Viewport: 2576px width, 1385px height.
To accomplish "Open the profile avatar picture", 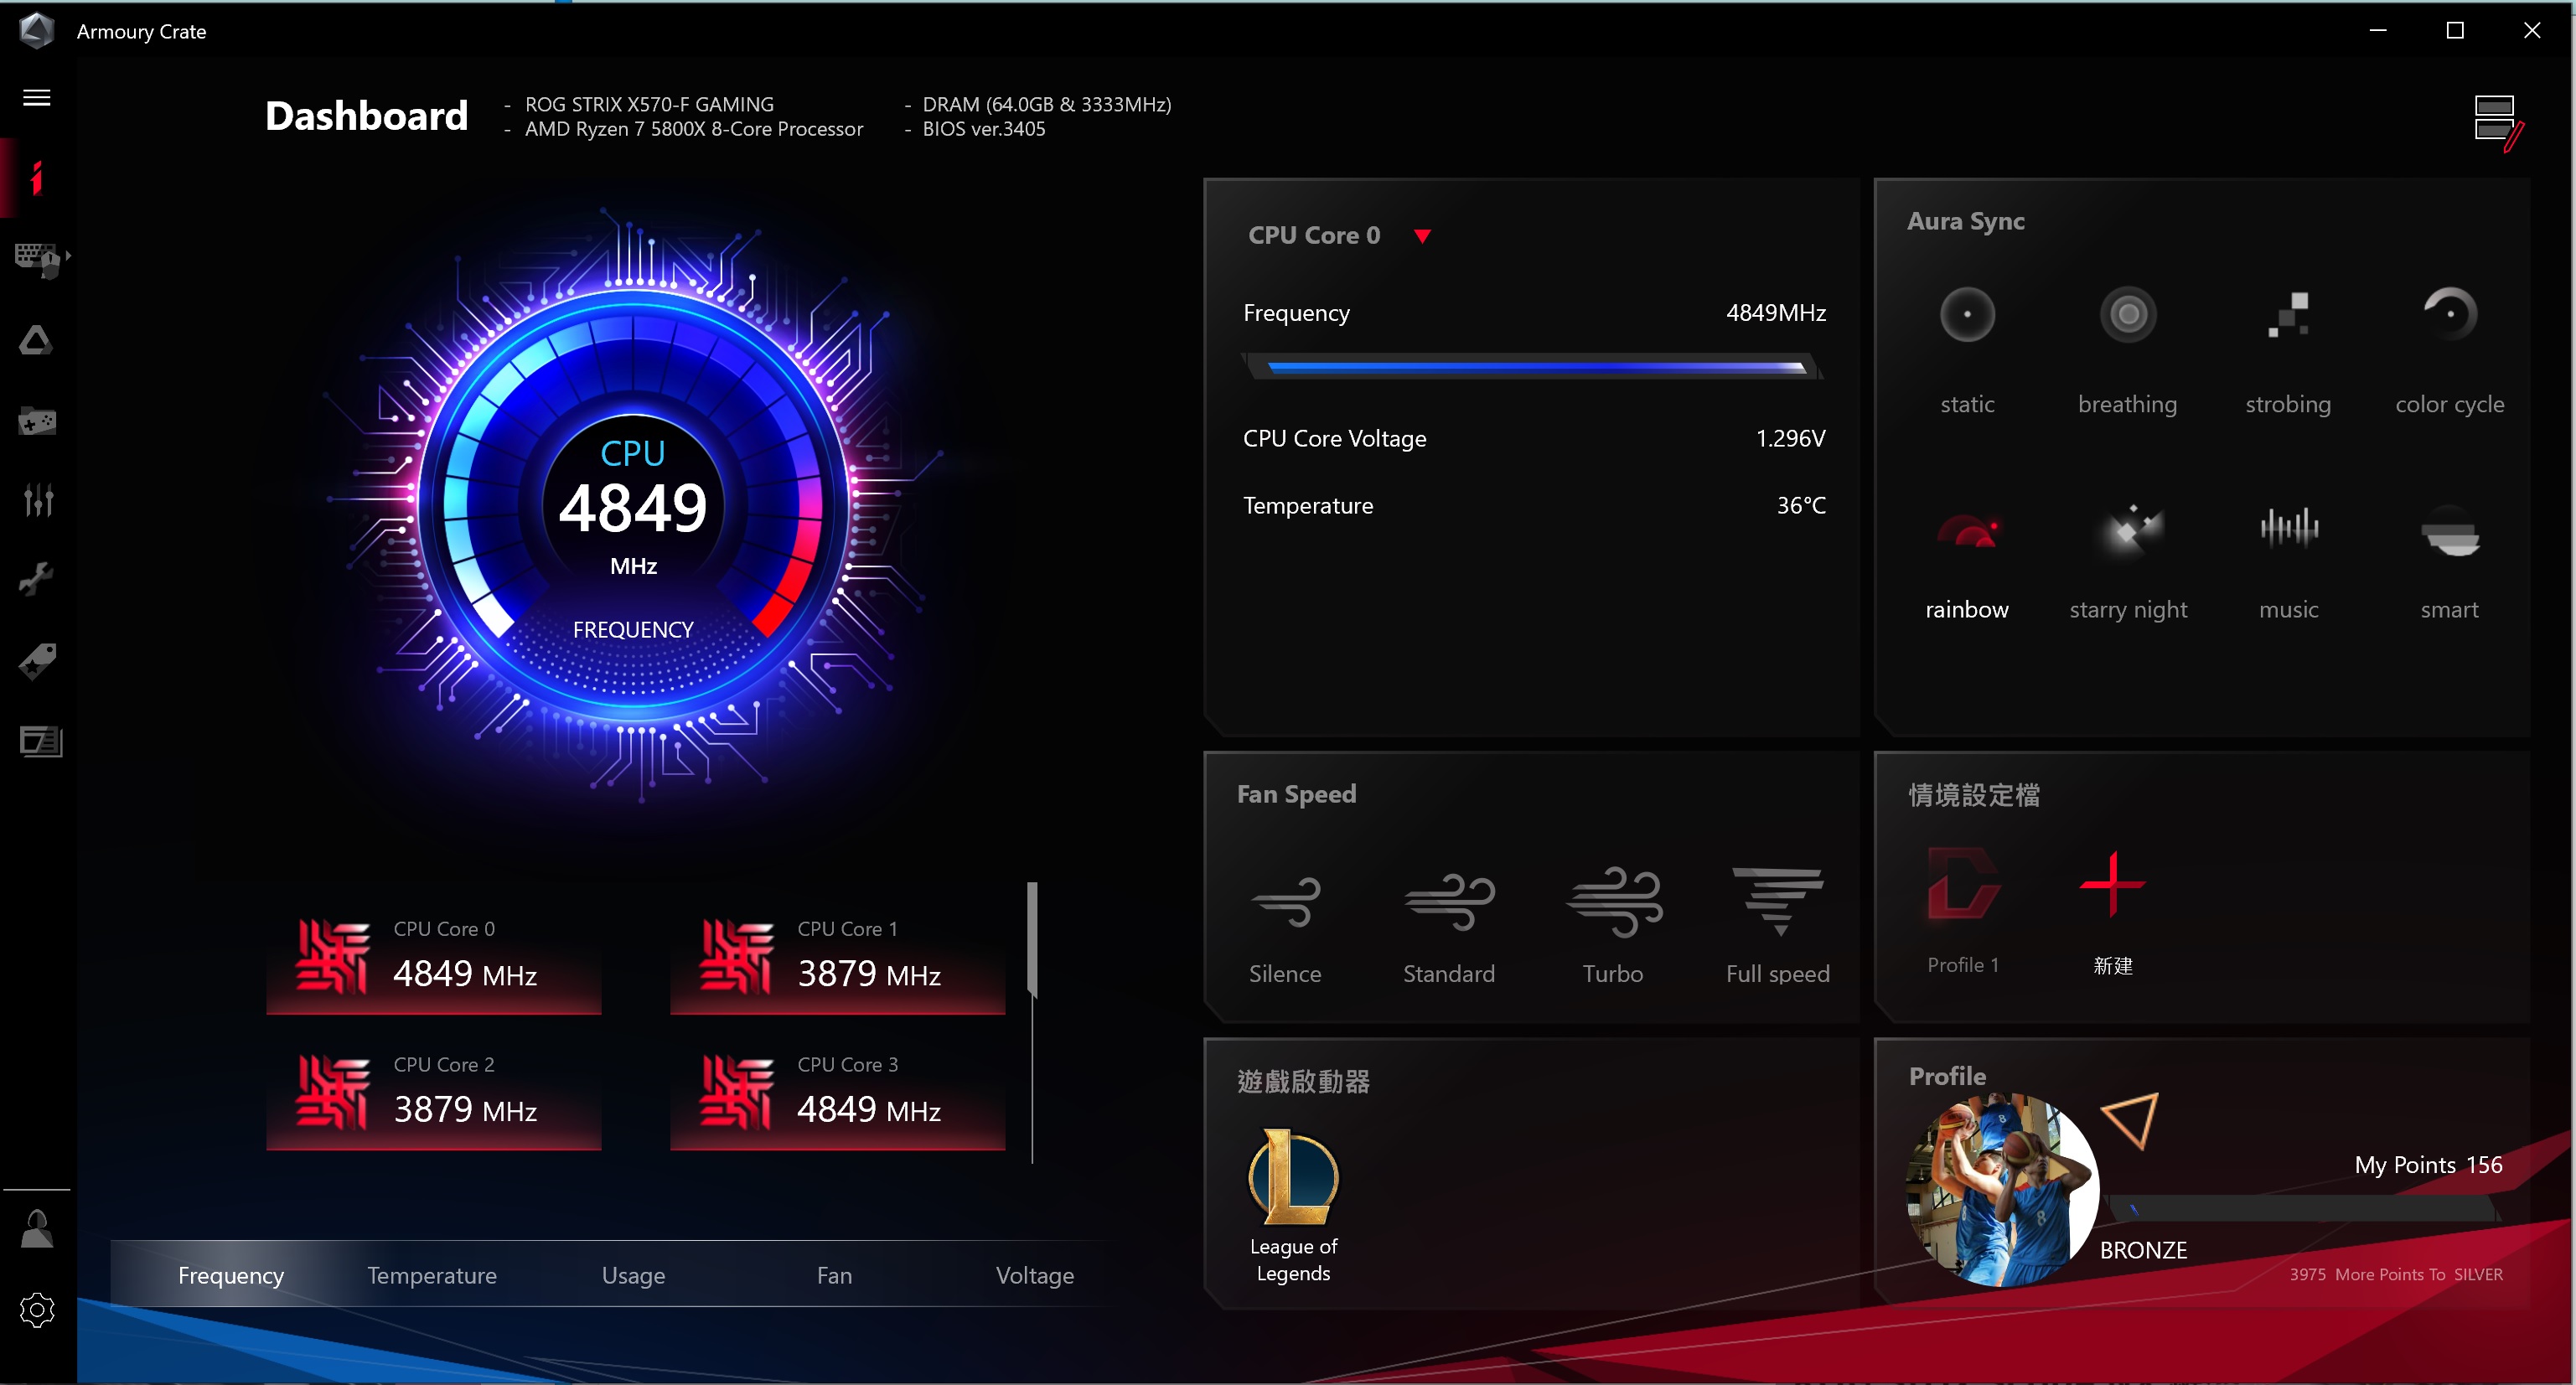I will (2002, 1190).
